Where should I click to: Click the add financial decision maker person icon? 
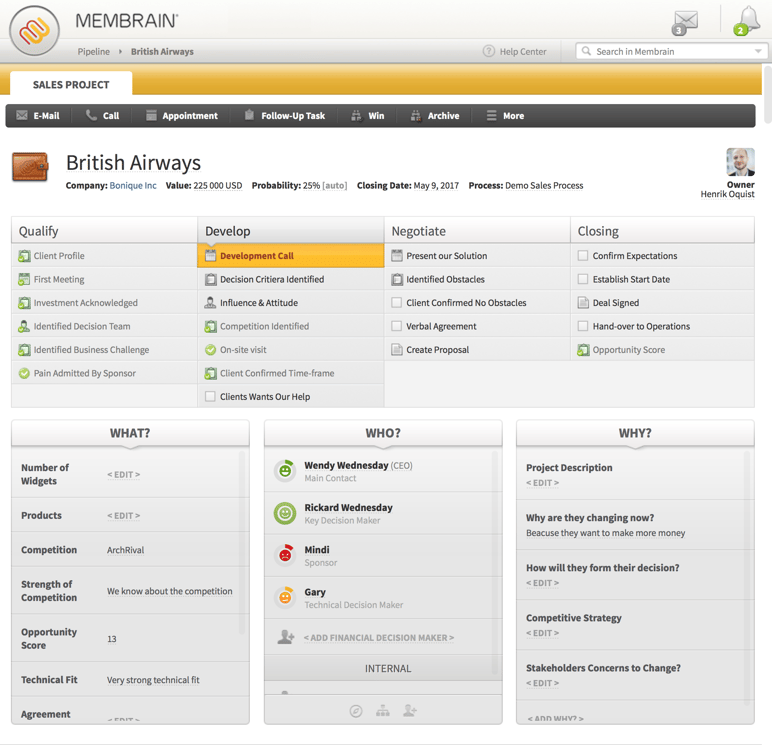pyautogui.click(x=286, y=637)
